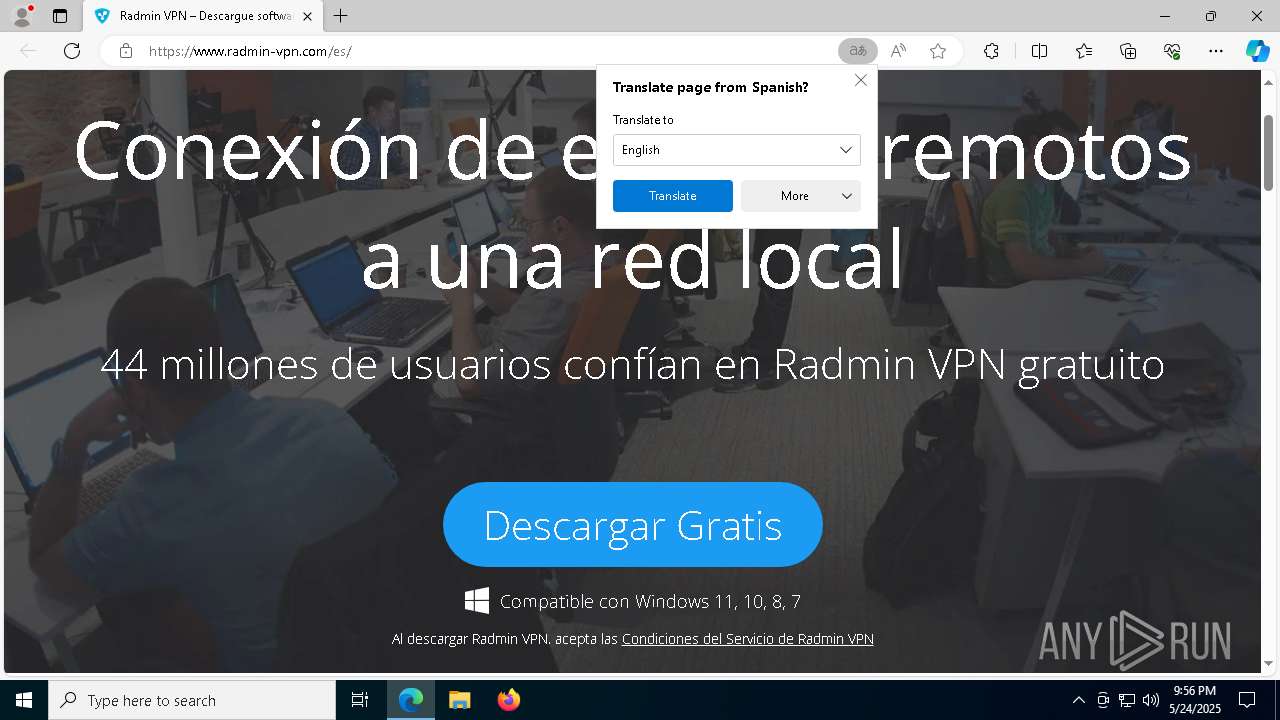Refresh the page
Viewport: 1280px width, 720px height.
(x=72, y=51)
